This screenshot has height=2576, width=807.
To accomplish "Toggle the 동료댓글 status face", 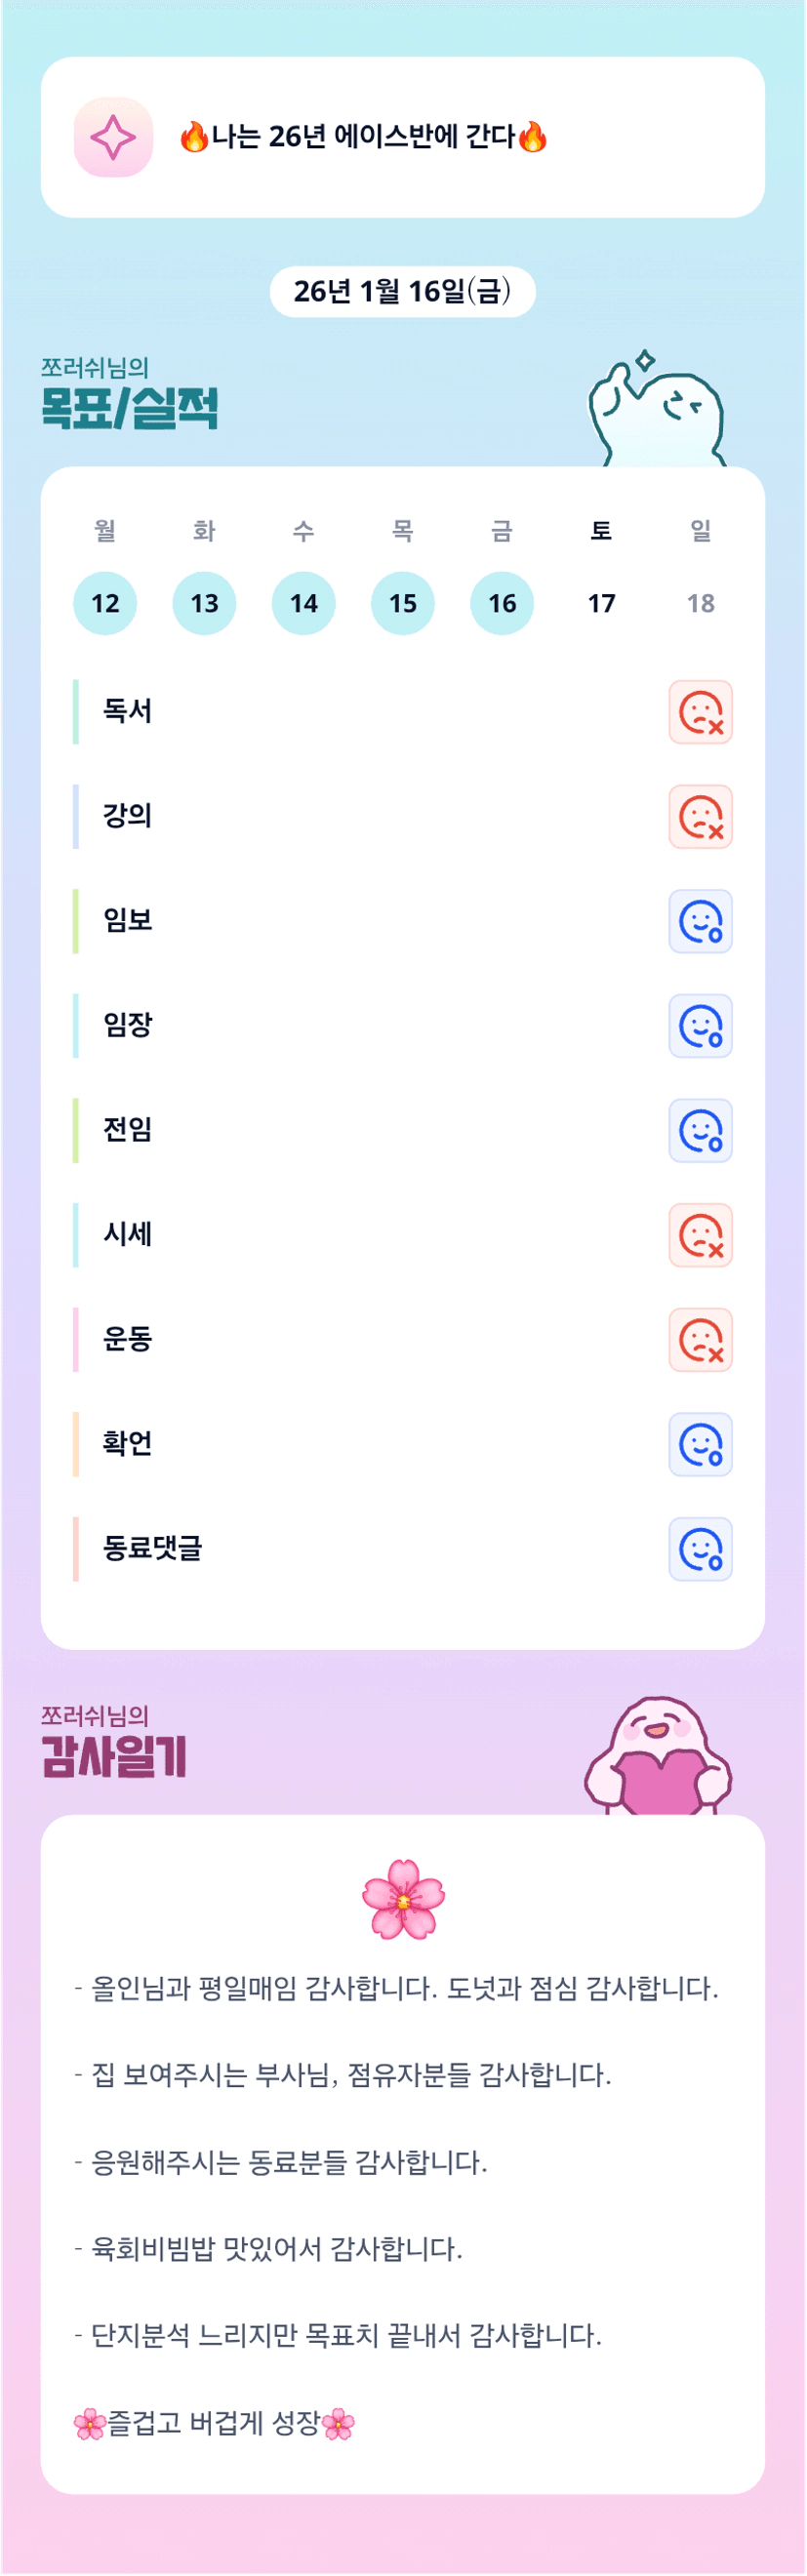I will [700, 1549].
